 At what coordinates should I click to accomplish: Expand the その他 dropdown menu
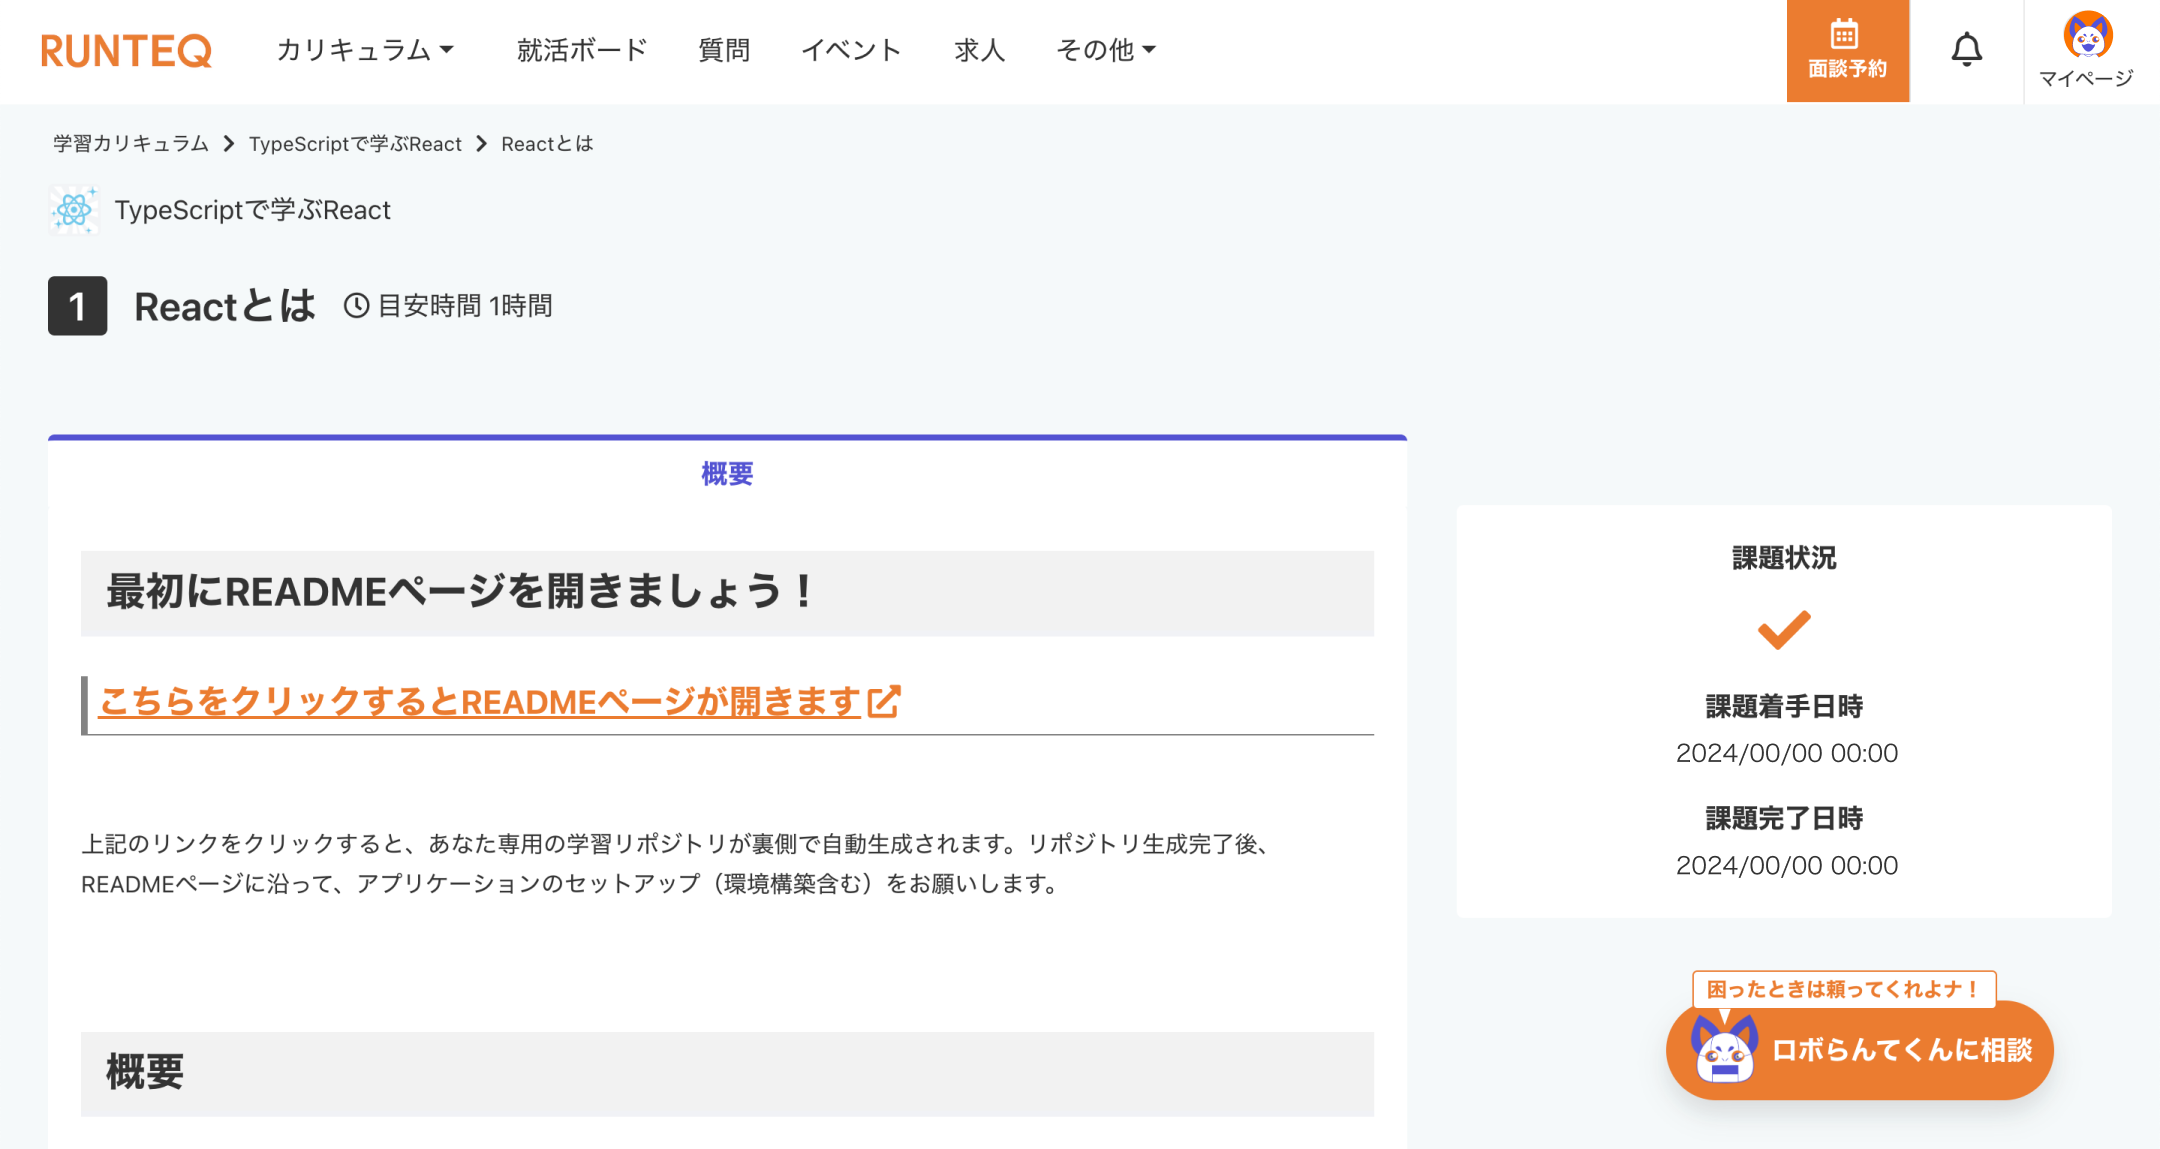click(1106, 50)
